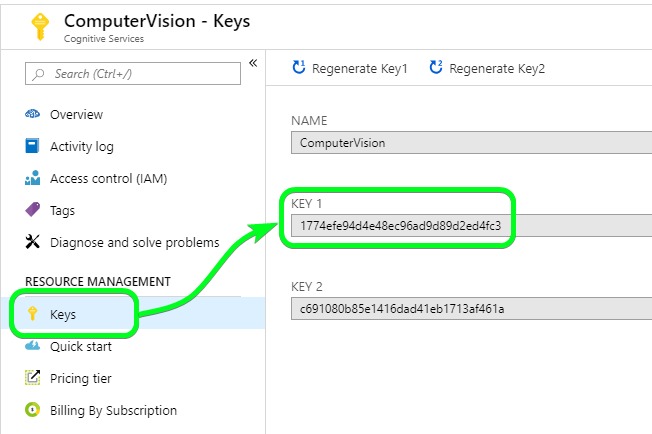Click the Pricing tier icon
The width and height of the screenshot is (652, 434).
point(31,378)
